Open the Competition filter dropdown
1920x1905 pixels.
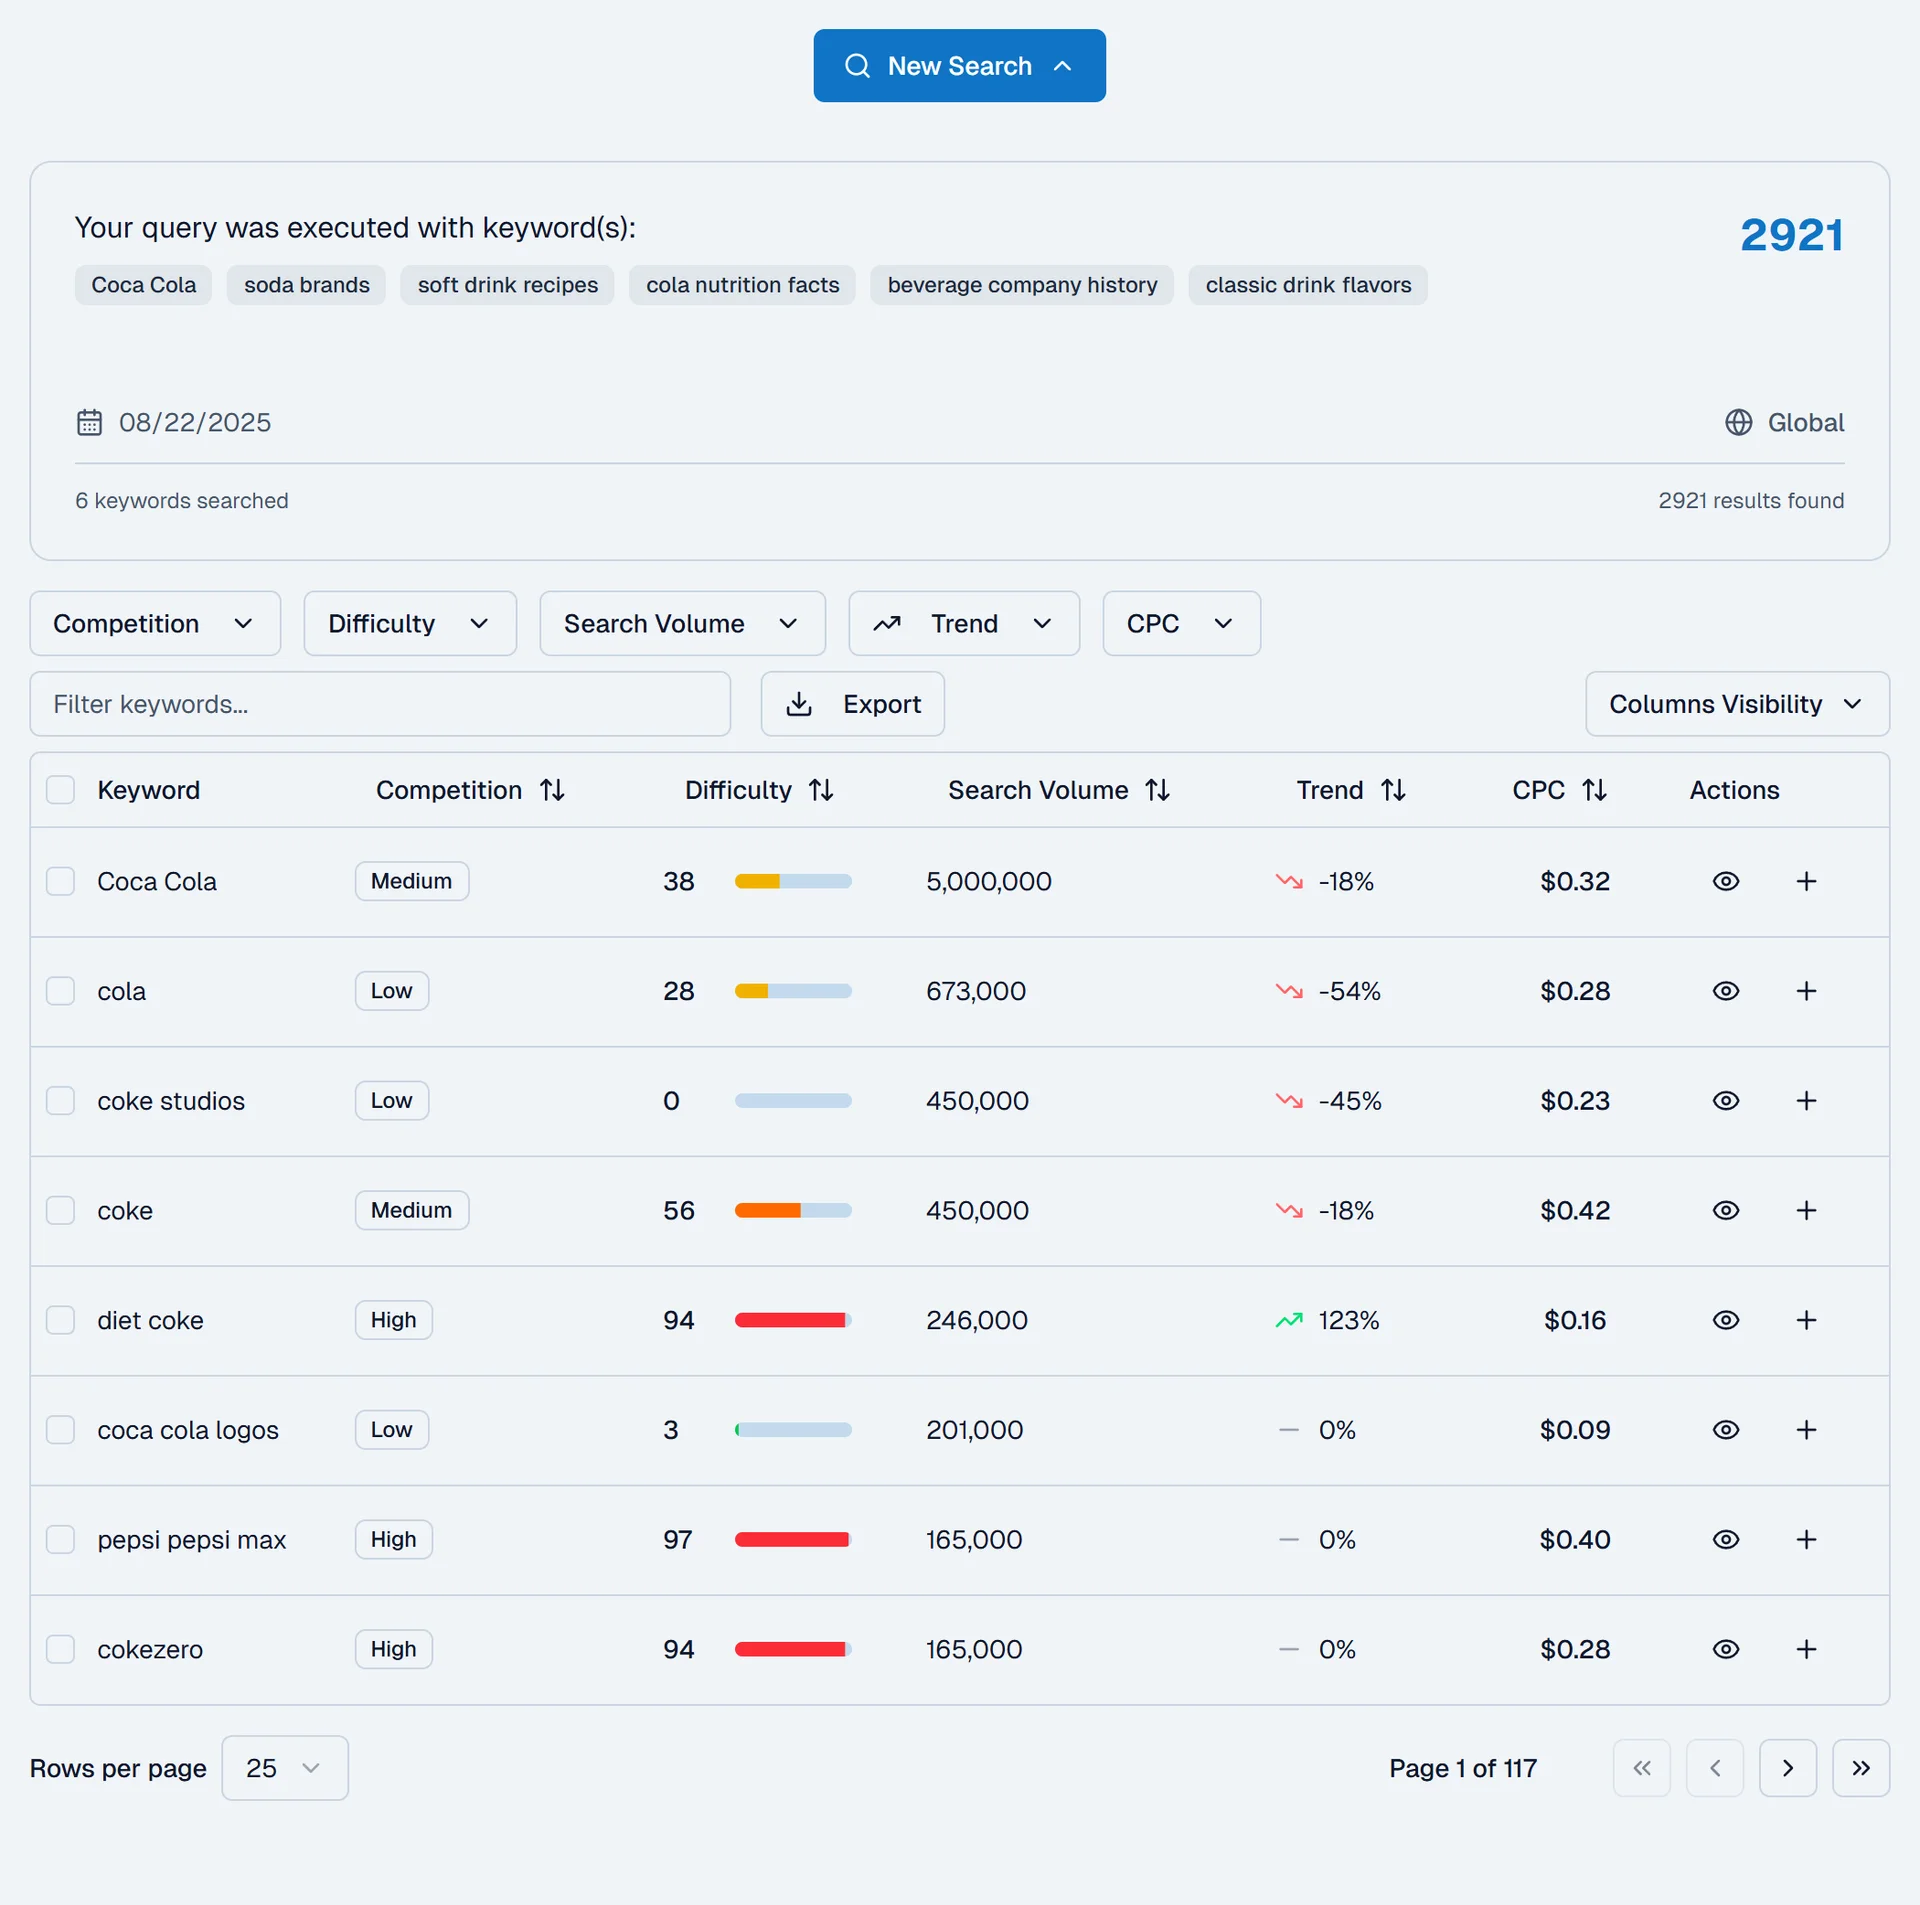(x=154, y=623)
